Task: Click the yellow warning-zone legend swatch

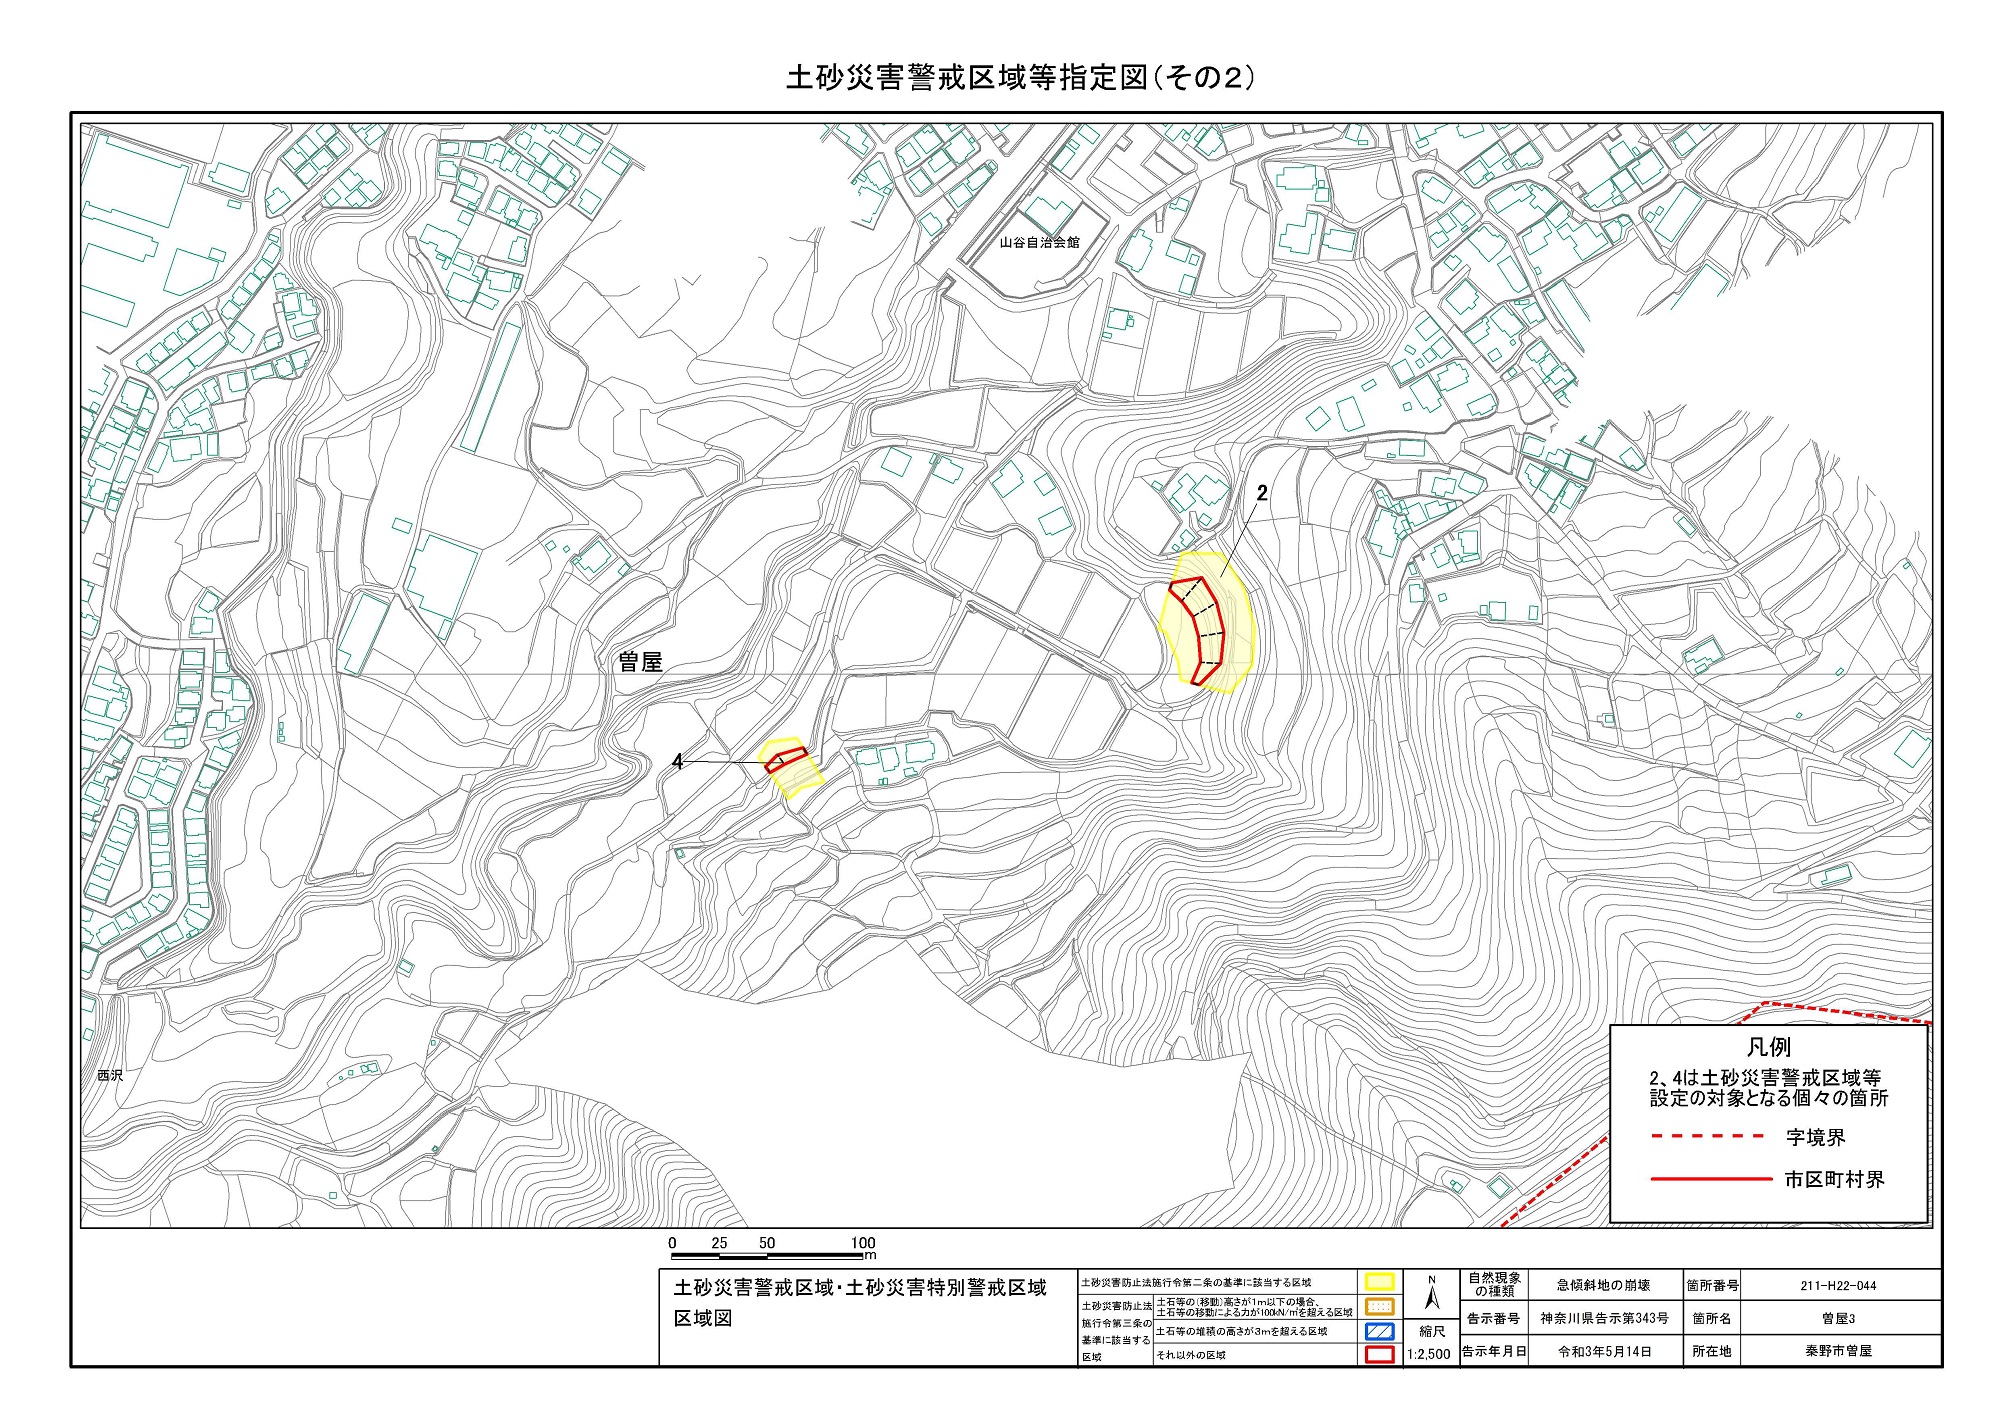Action: click(x=1379, y=1282)
